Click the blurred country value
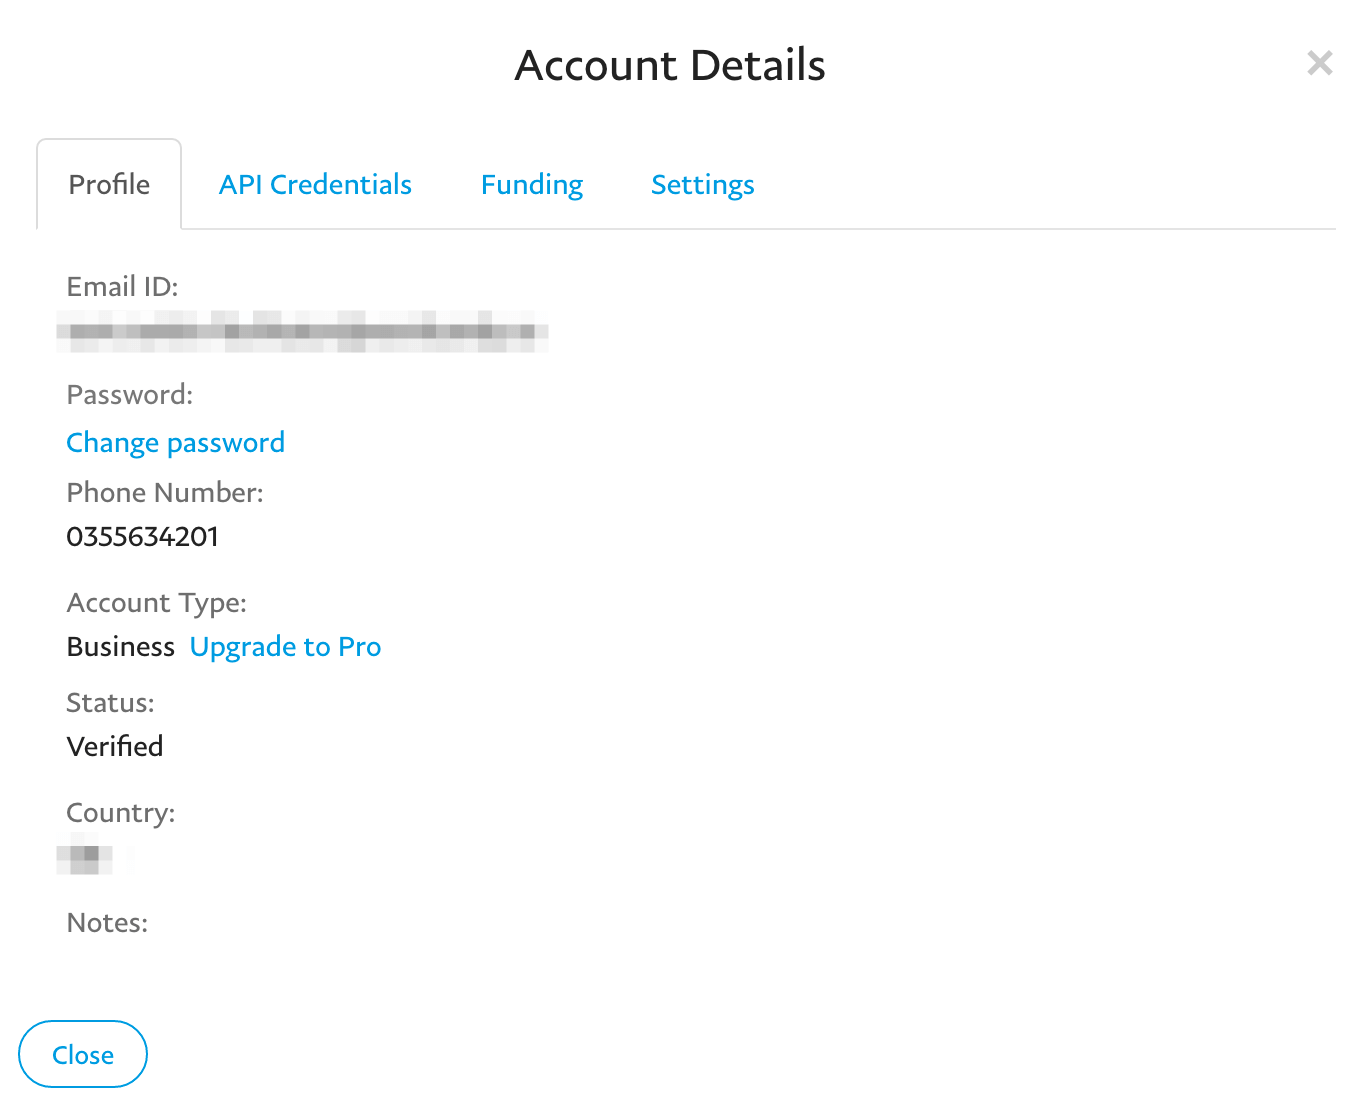The width and height of the screenshot is (1350, 1100). pos(86,856)
